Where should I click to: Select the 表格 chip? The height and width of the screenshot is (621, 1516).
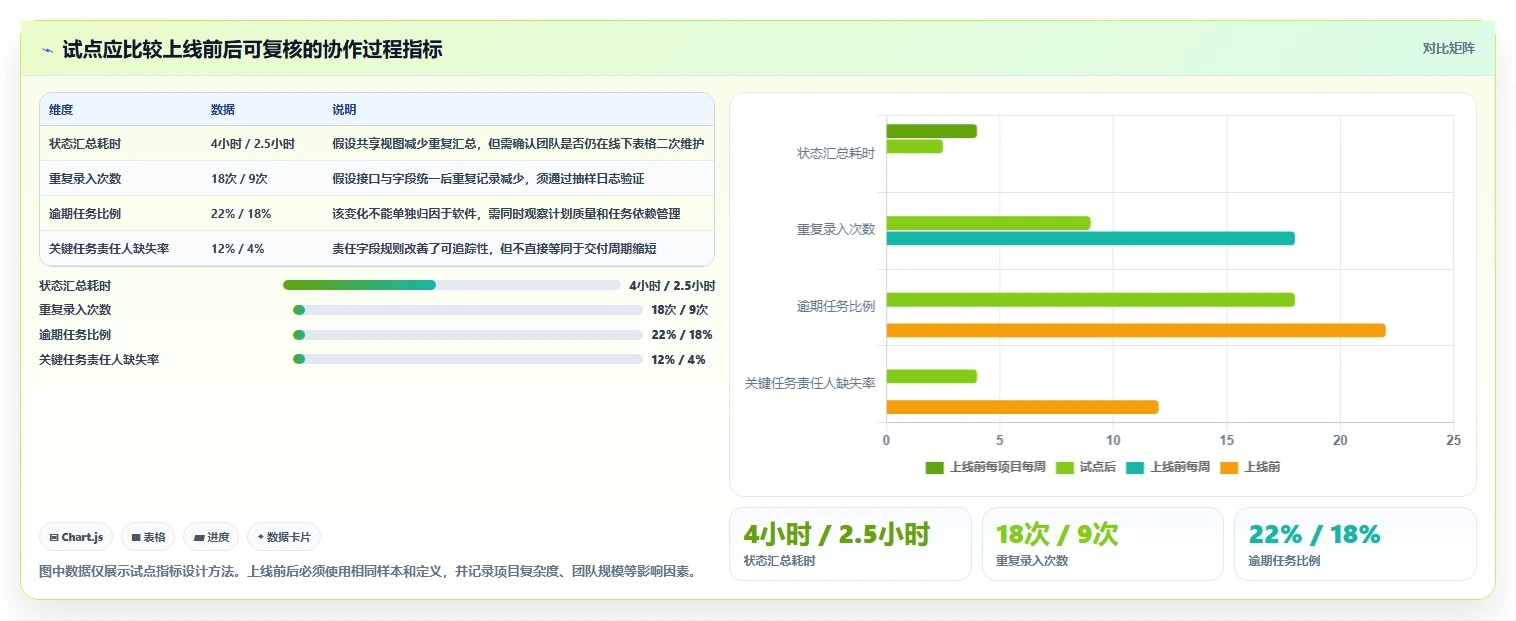(148, 537)
